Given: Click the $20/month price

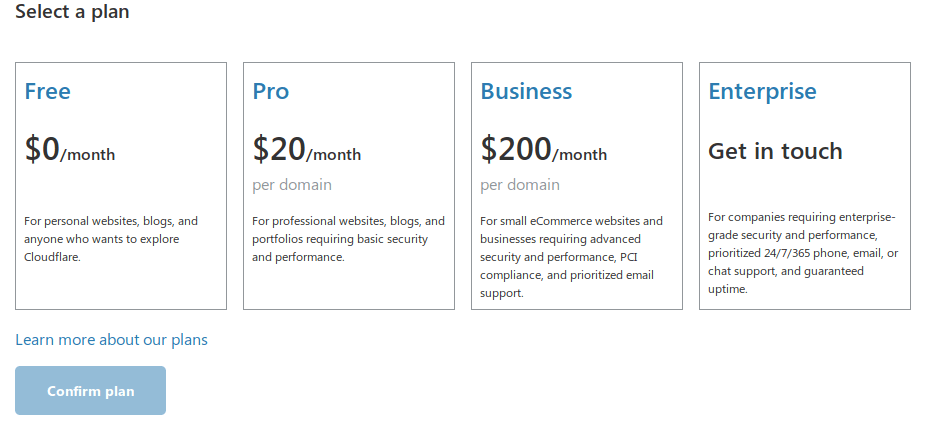Looking at the screenshot, I should tap(306, 151).
